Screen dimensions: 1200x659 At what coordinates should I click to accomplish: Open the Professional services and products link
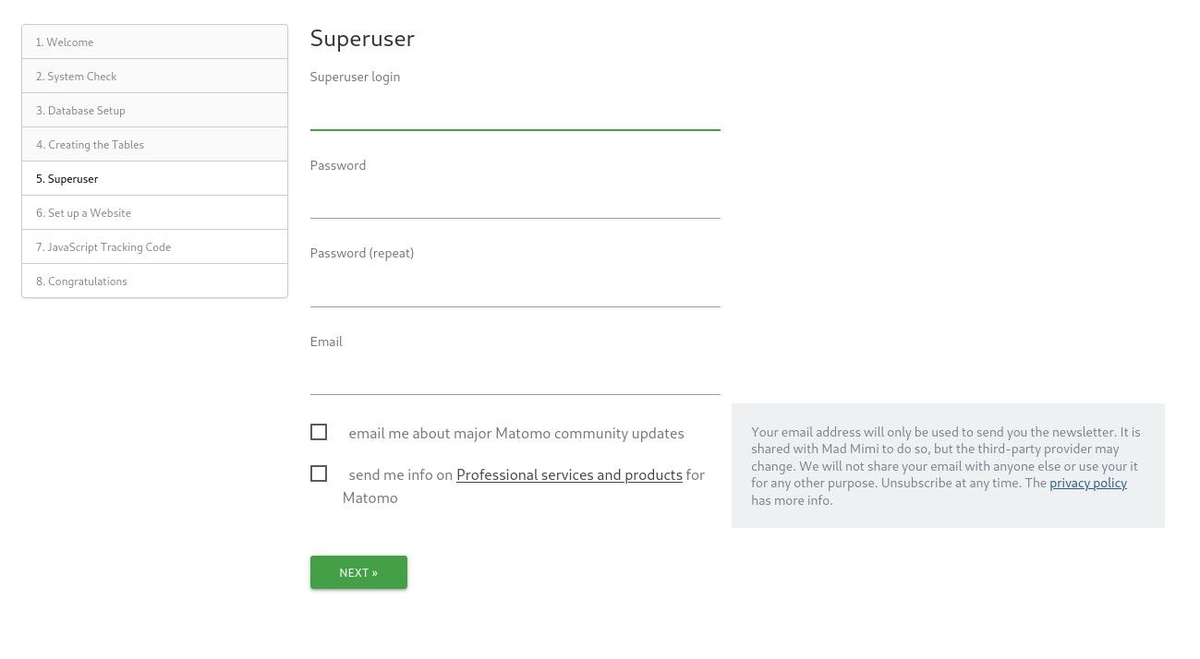point(569,475)
